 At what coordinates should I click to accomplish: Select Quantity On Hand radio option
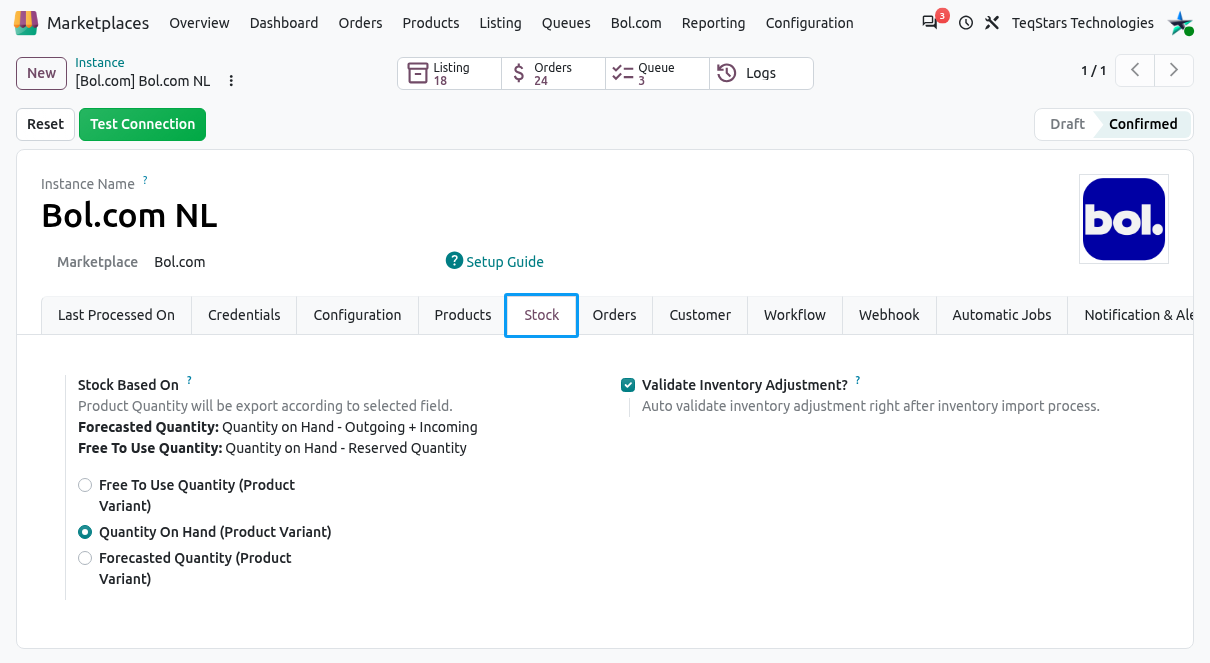(x=85, y=532)
